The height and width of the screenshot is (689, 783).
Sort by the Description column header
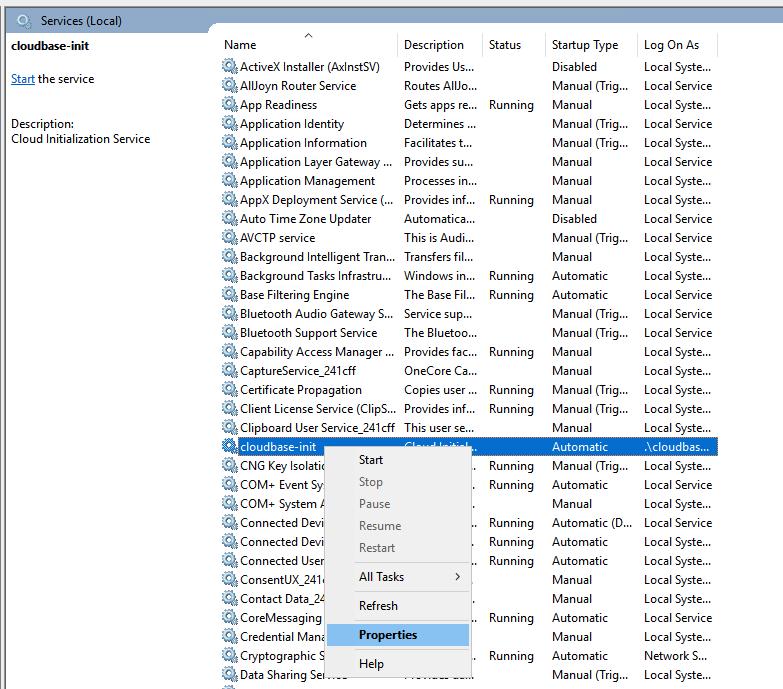440,44
